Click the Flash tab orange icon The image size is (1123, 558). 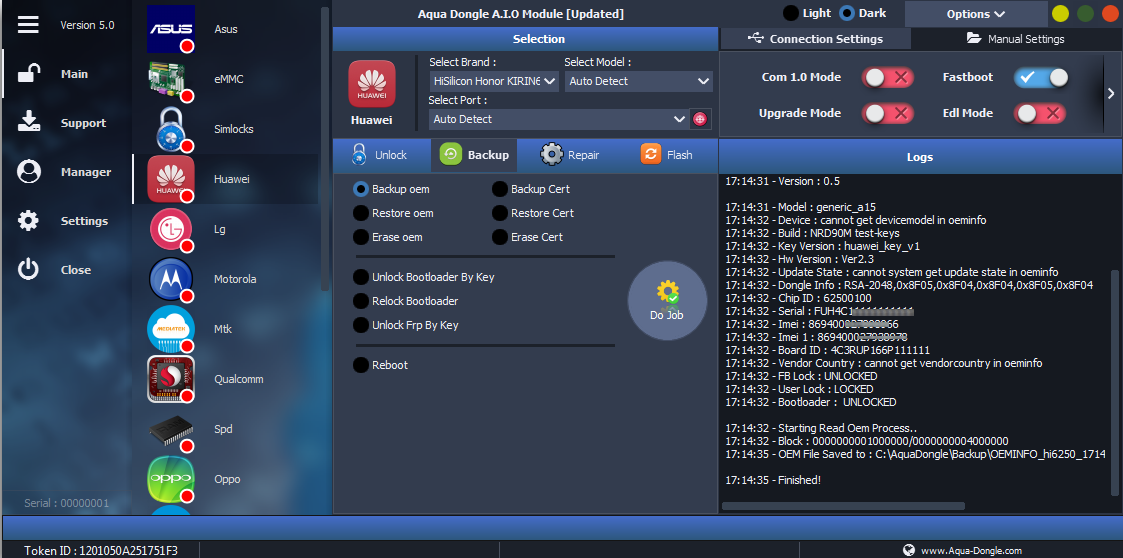point(650,154)
